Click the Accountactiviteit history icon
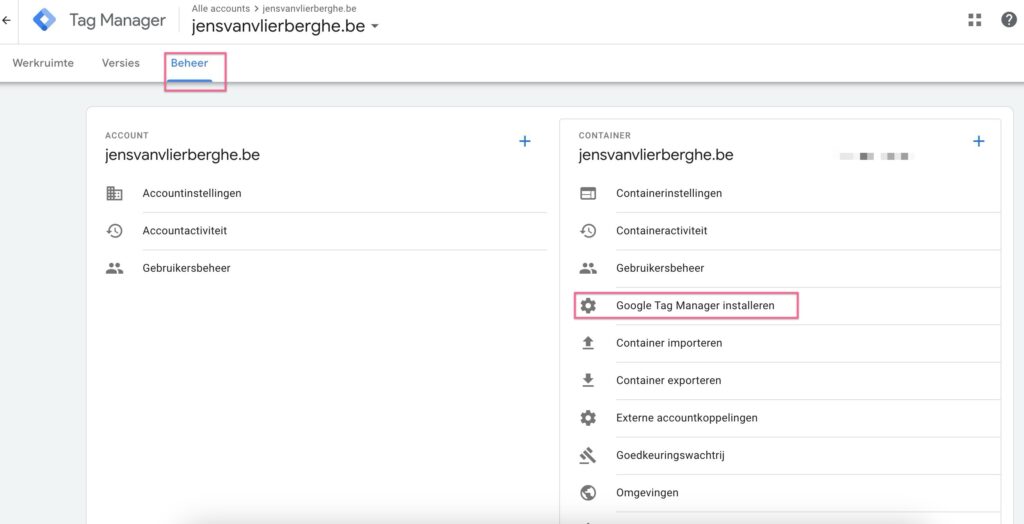 point(114,231)
